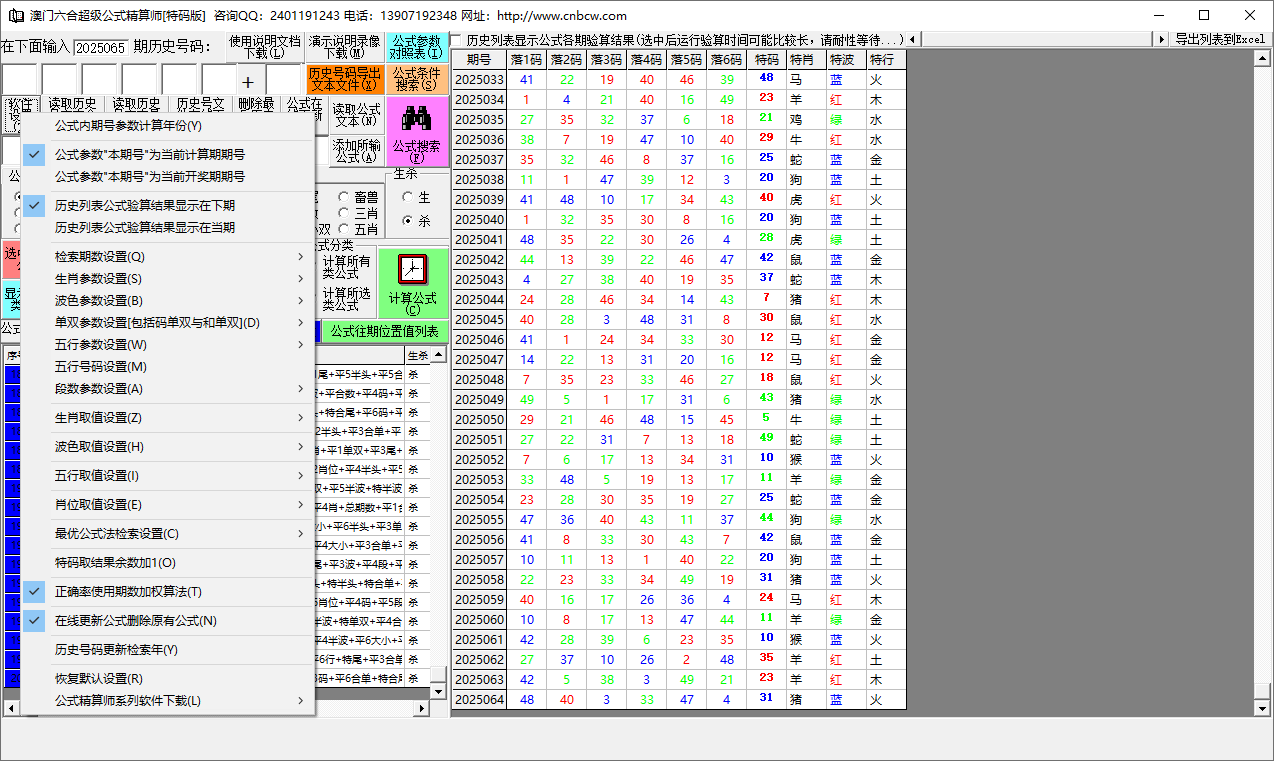
Task: Click up arrow of the history table scrollbar
Action: tap(1262, 57)
